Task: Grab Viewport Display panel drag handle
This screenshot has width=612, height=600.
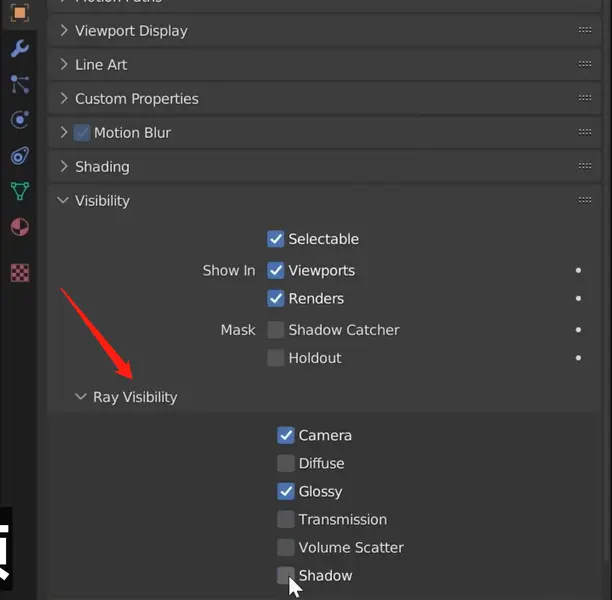Action: (x=585, y=30)
